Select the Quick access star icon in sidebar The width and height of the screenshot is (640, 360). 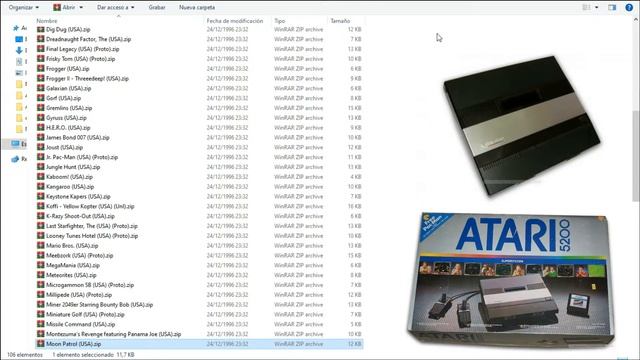(16, 28)
